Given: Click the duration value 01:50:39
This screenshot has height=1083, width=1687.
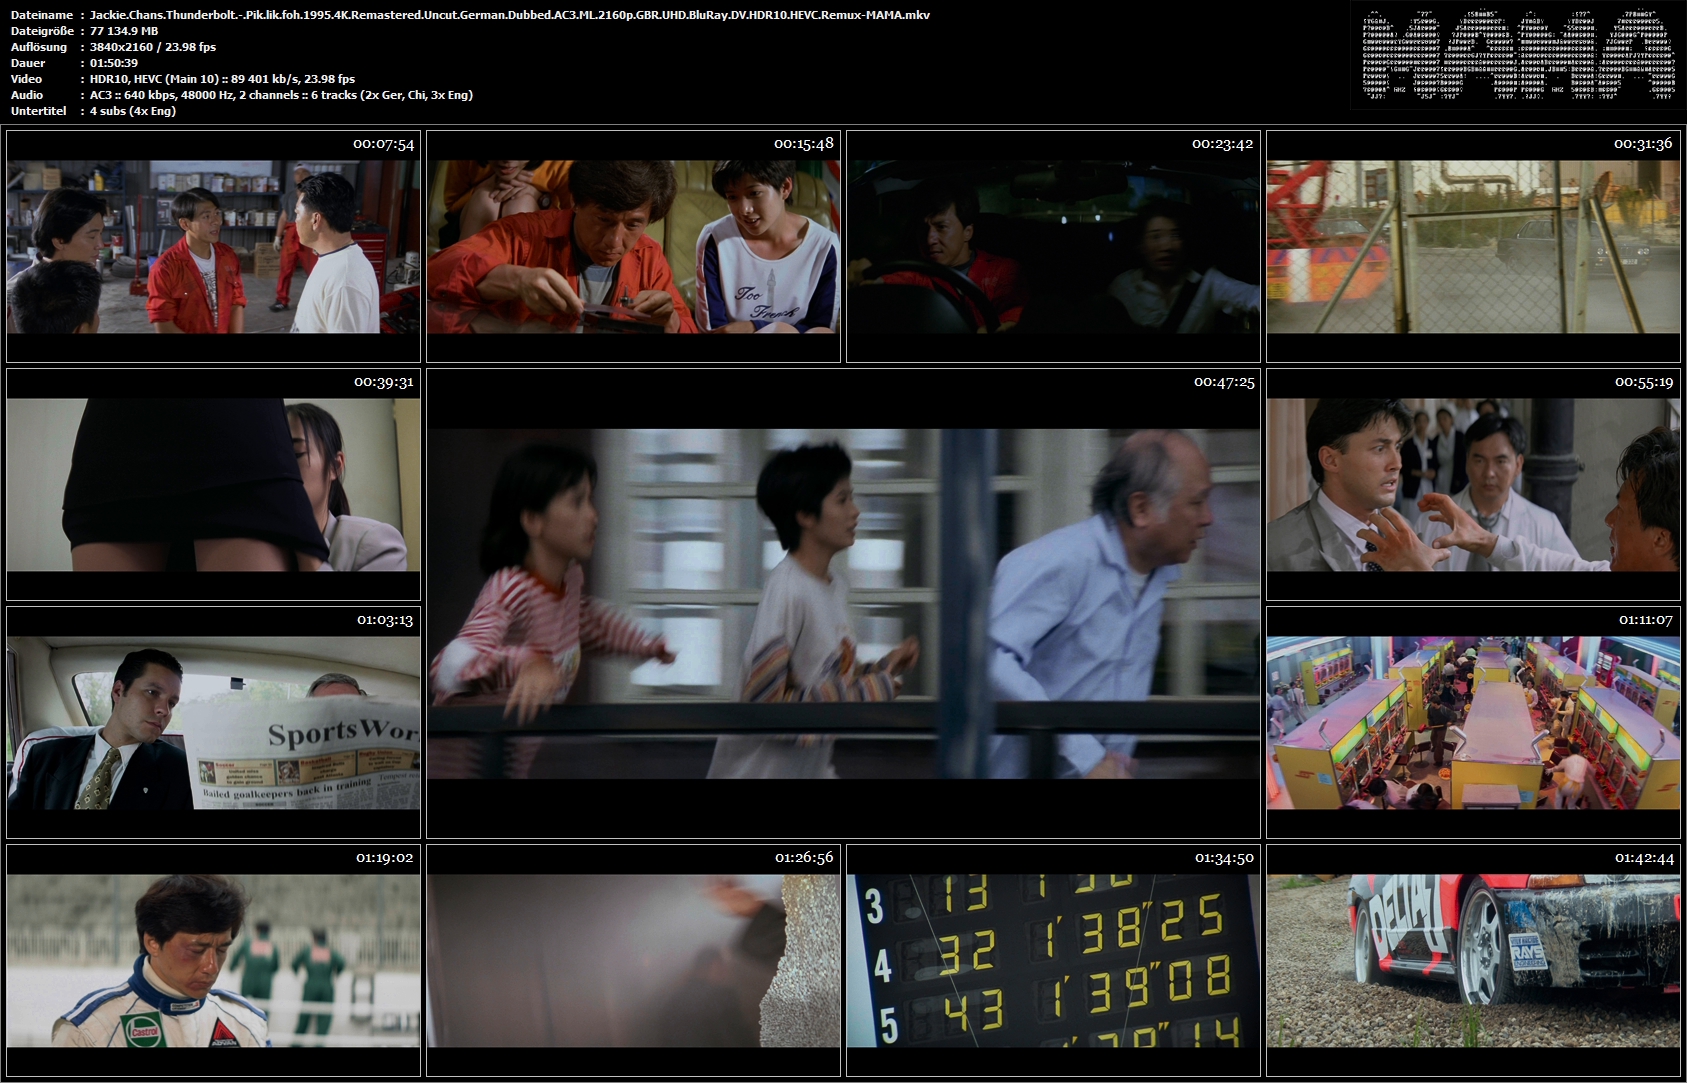Looking at the screenshot, I should pos(114,63).
